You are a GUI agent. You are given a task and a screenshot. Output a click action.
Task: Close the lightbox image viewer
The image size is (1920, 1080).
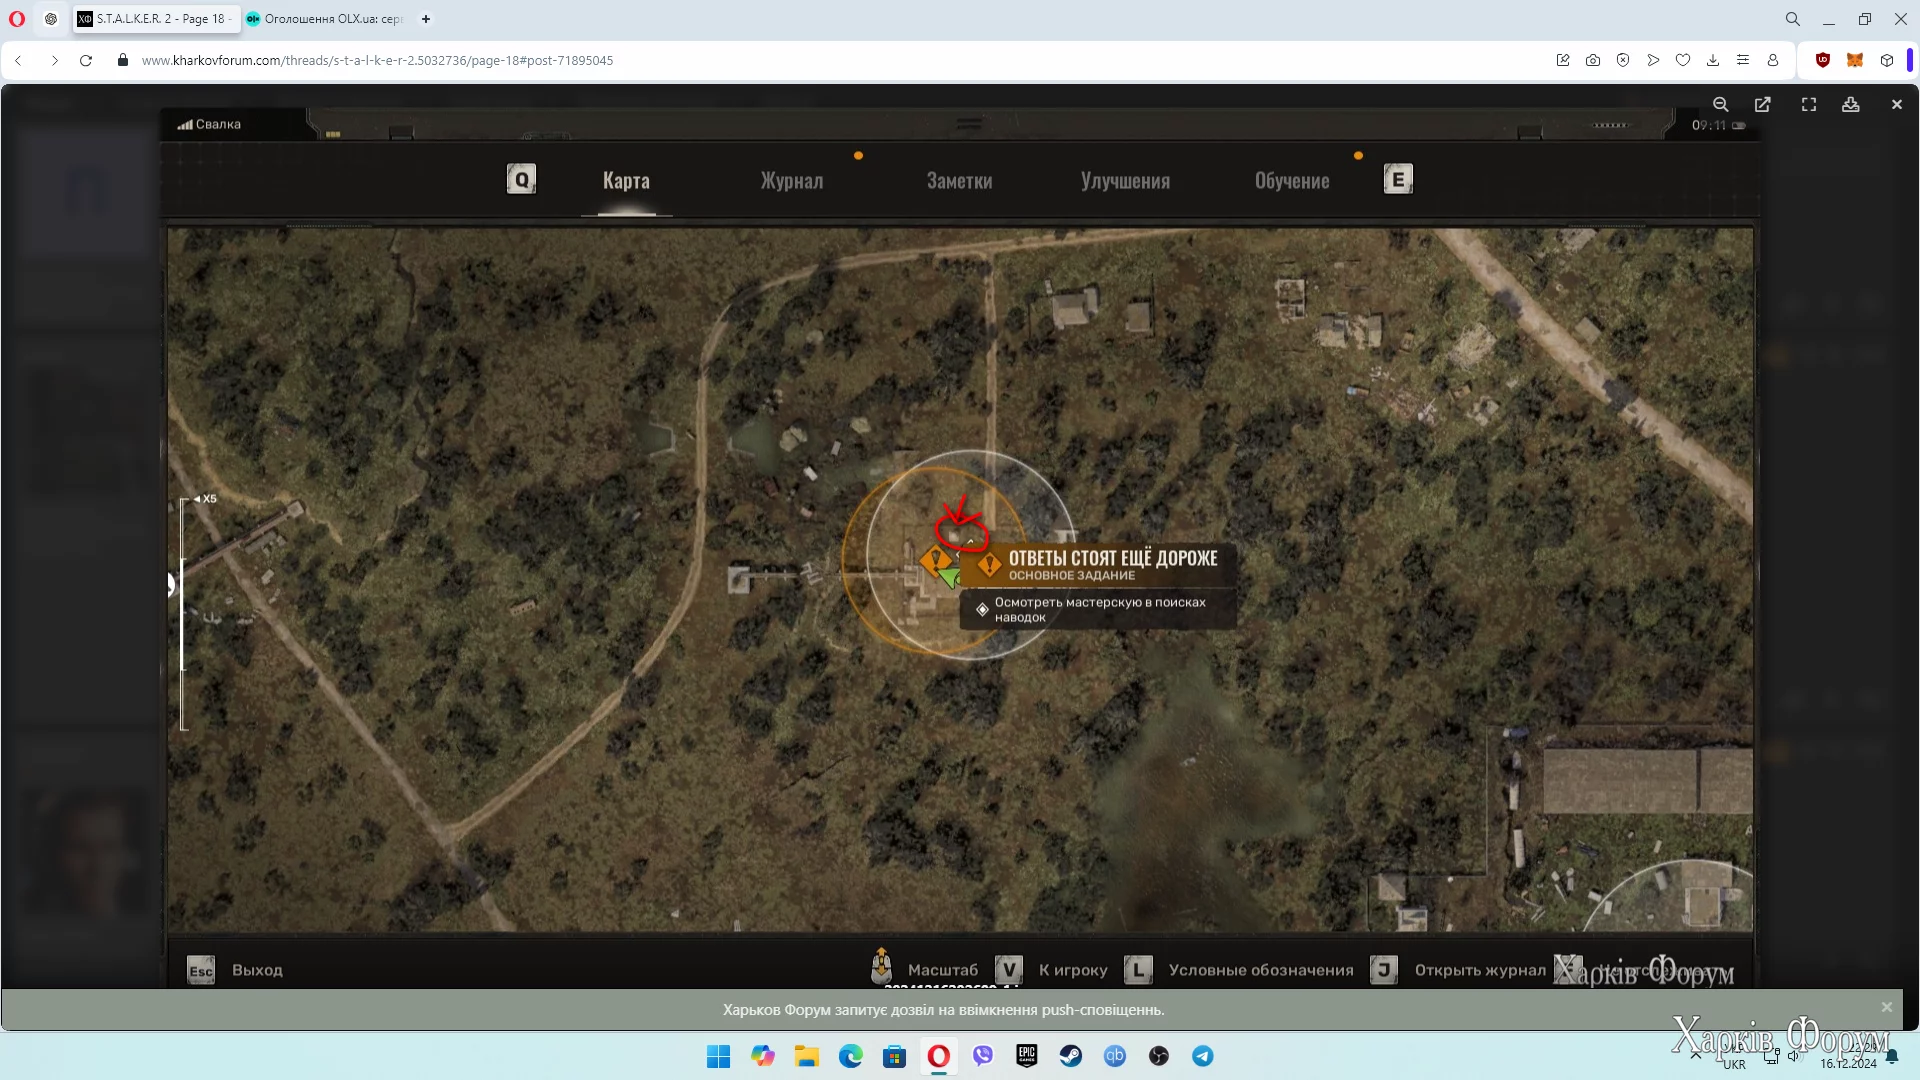[x=1896, y=104]
